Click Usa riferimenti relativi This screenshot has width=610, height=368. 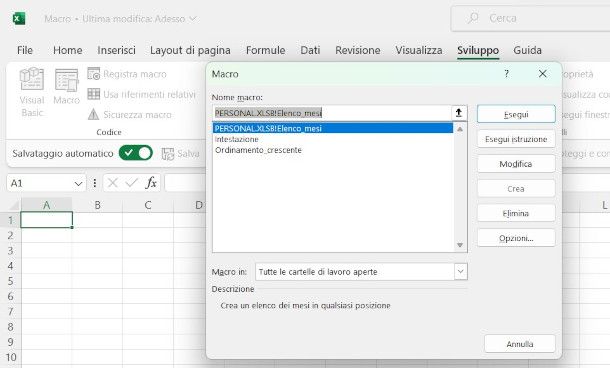point(141,94)
